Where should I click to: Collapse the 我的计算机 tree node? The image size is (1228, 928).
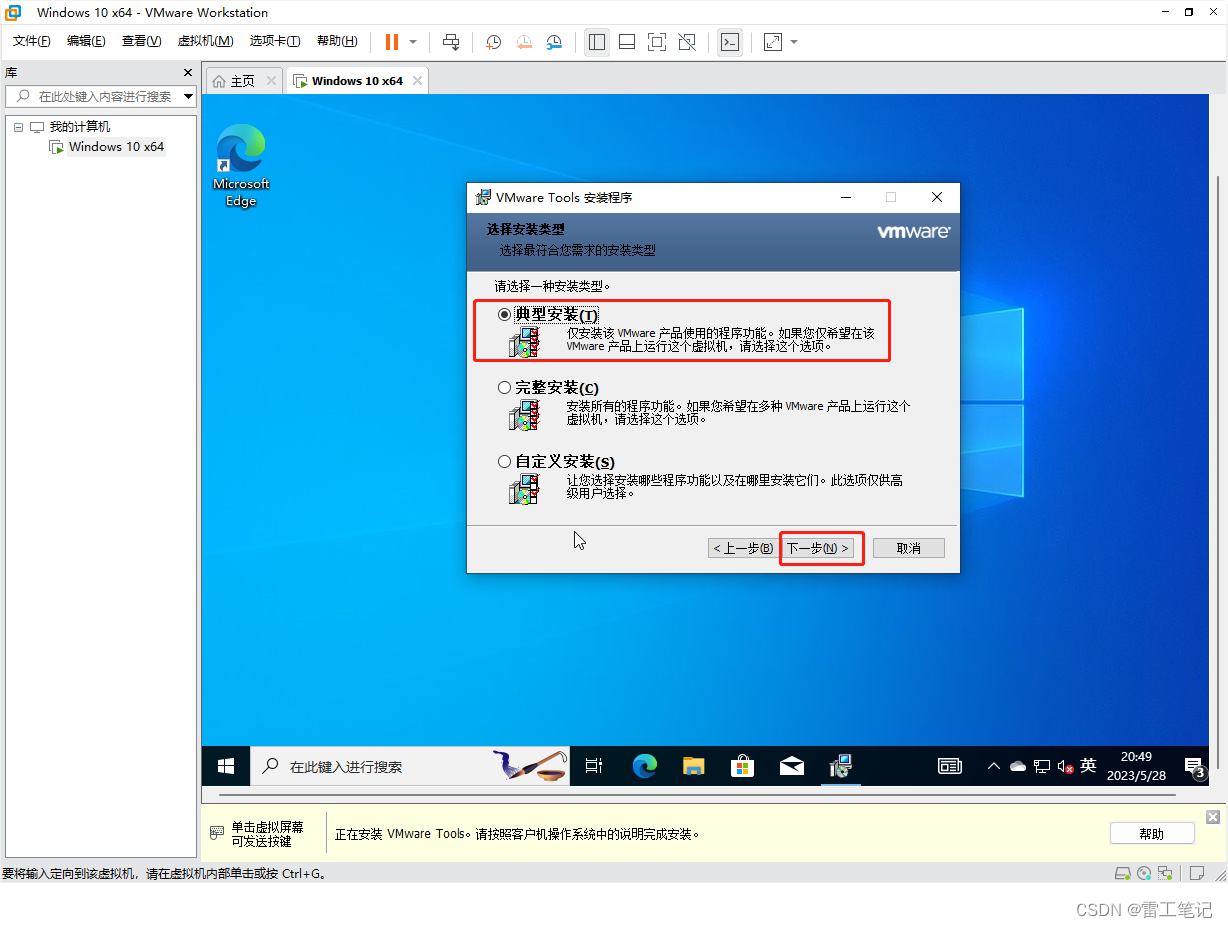pos(18,127)
